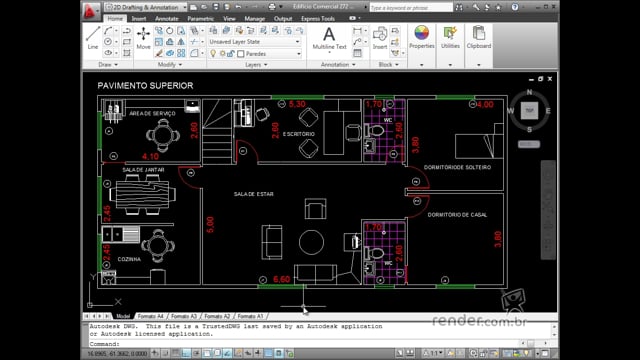Activate the Move tool

coord(143,38)
